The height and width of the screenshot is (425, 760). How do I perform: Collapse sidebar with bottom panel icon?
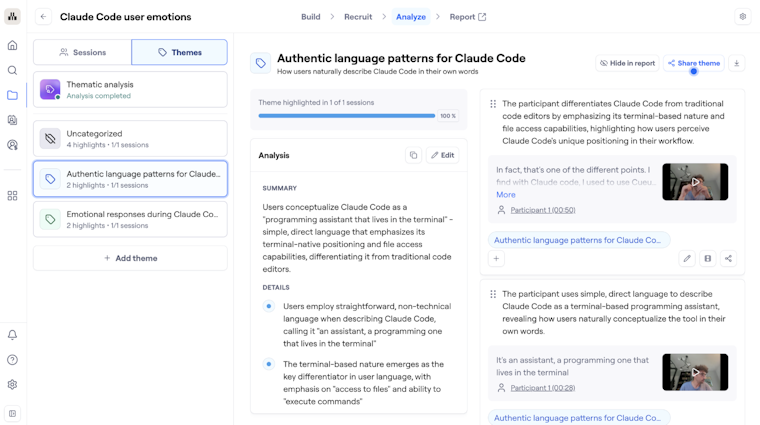[13, 413]
